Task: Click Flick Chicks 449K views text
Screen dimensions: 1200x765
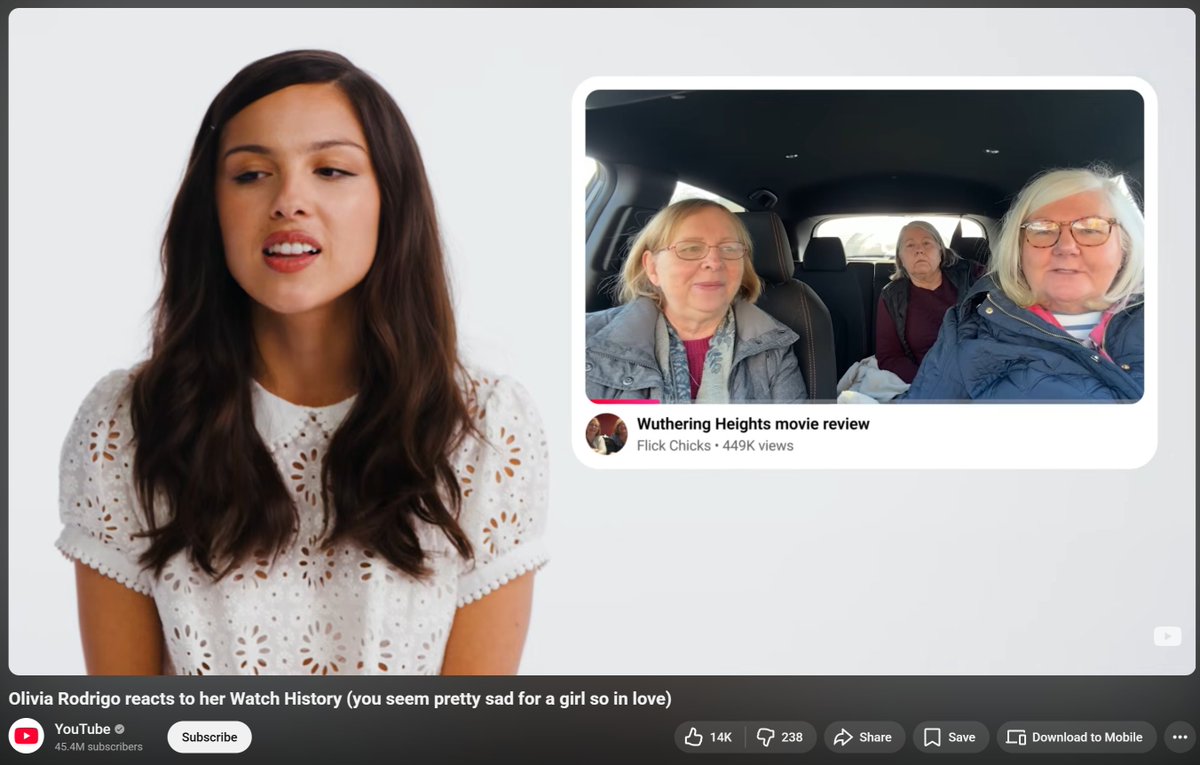Action: point(715,446)
